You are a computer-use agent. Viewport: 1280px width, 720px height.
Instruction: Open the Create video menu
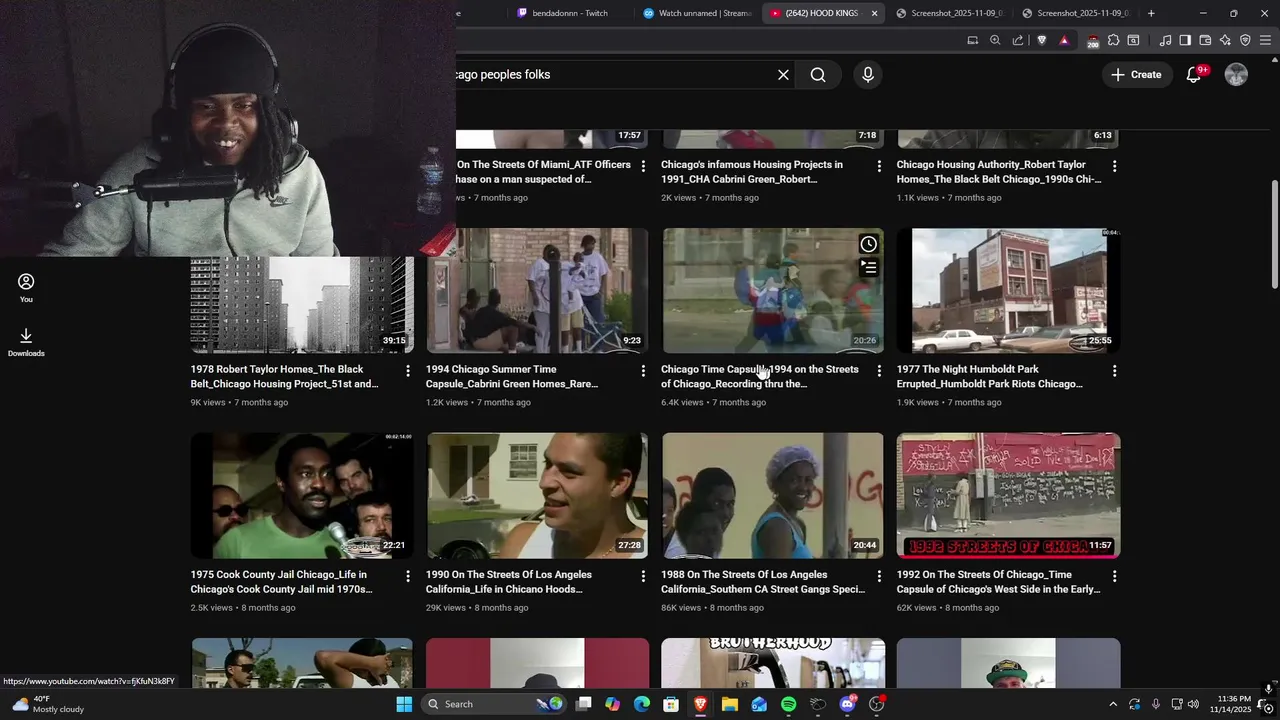[1136, 75]
